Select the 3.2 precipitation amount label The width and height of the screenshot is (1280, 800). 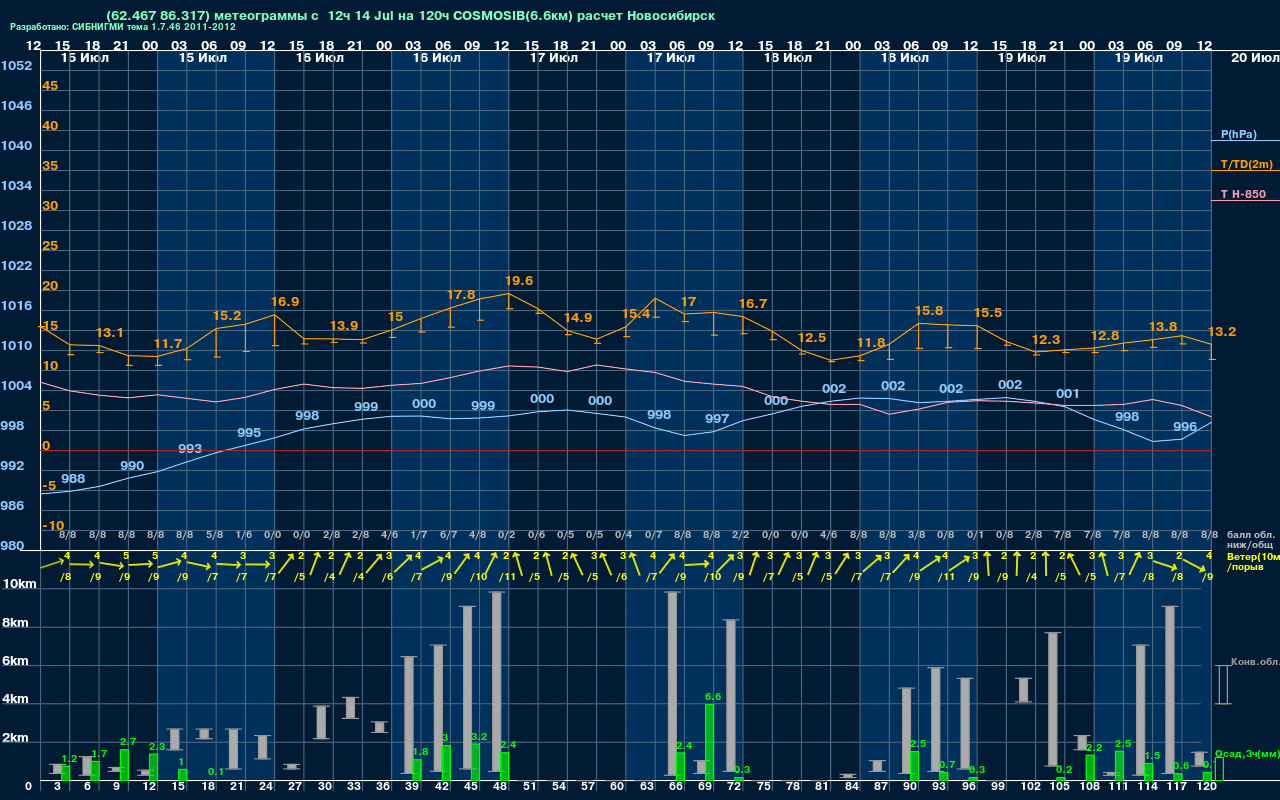[479, 737]
